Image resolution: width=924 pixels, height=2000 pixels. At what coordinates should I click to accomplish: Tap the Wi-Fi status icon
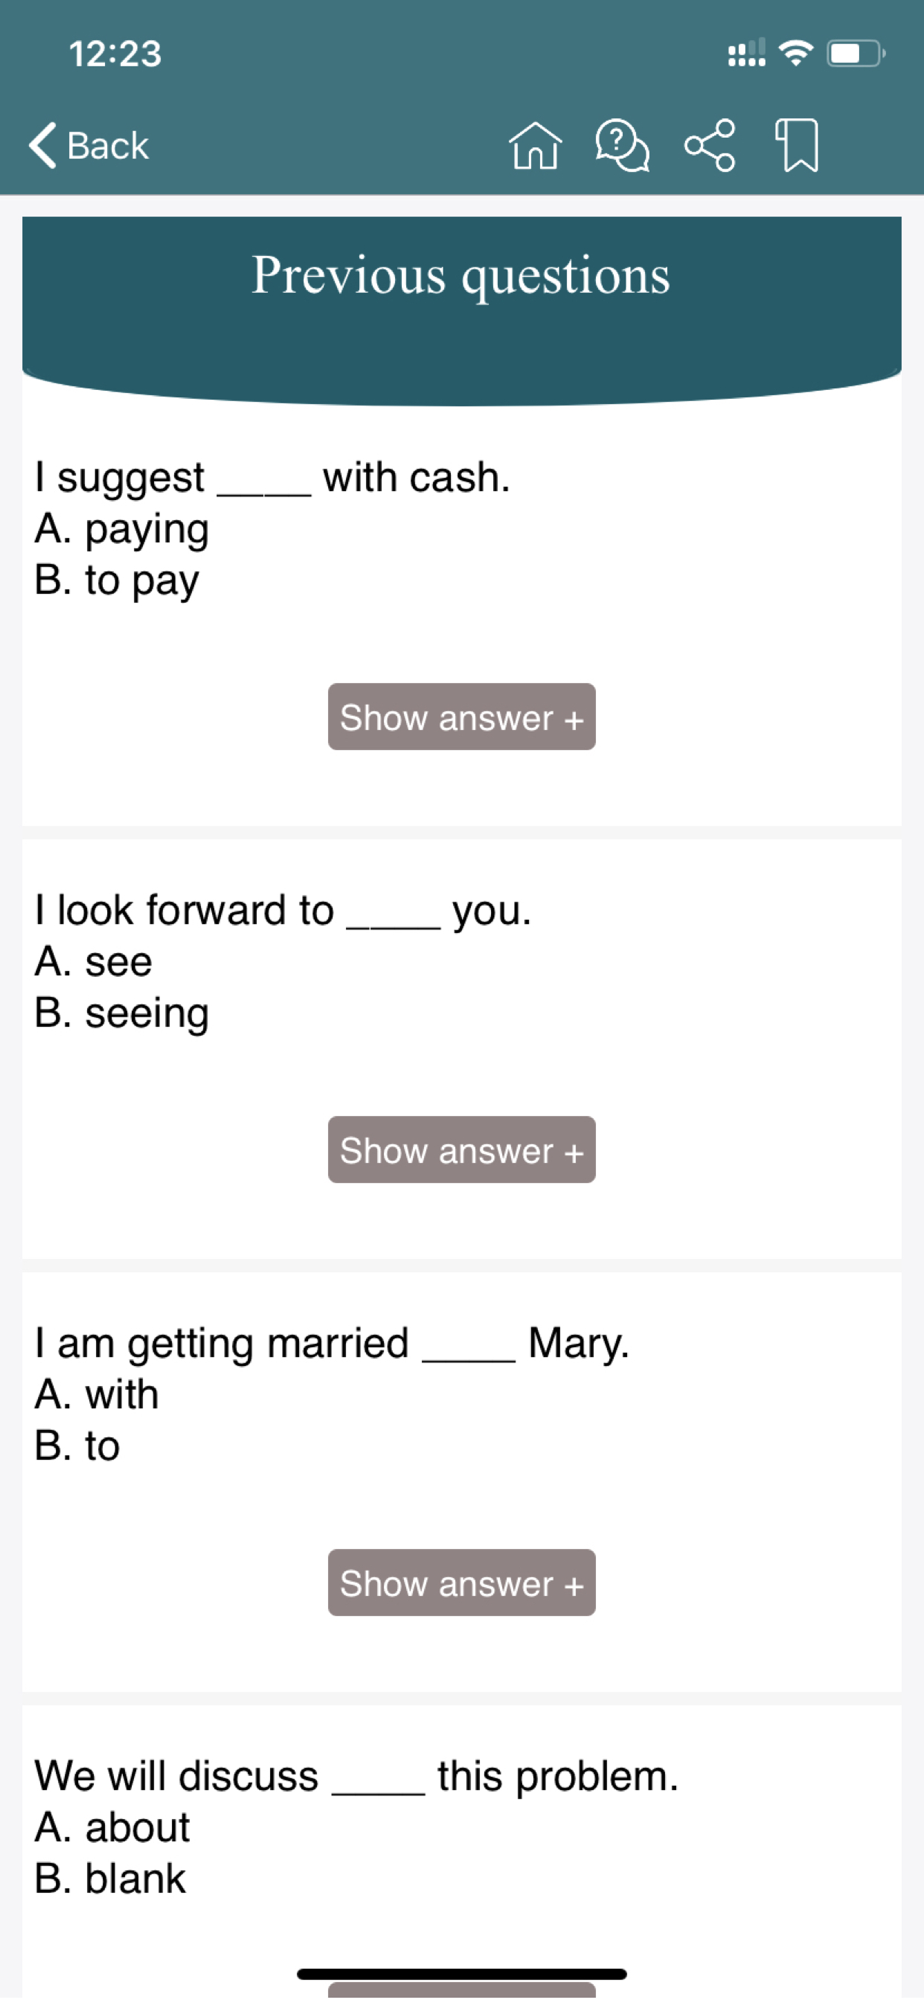(x=796, y=53)
